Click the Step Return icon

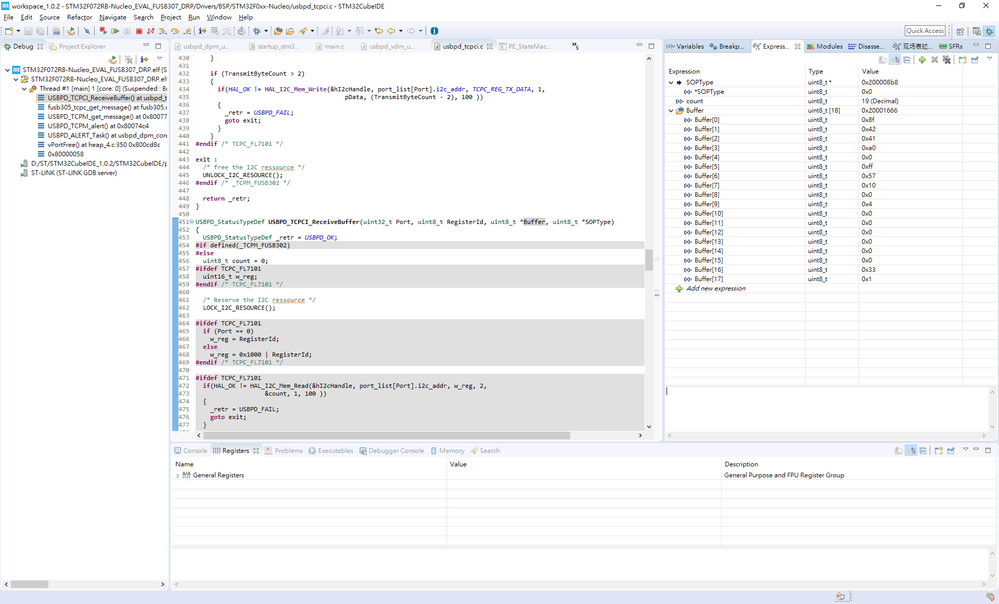click(x=187, y=31)
